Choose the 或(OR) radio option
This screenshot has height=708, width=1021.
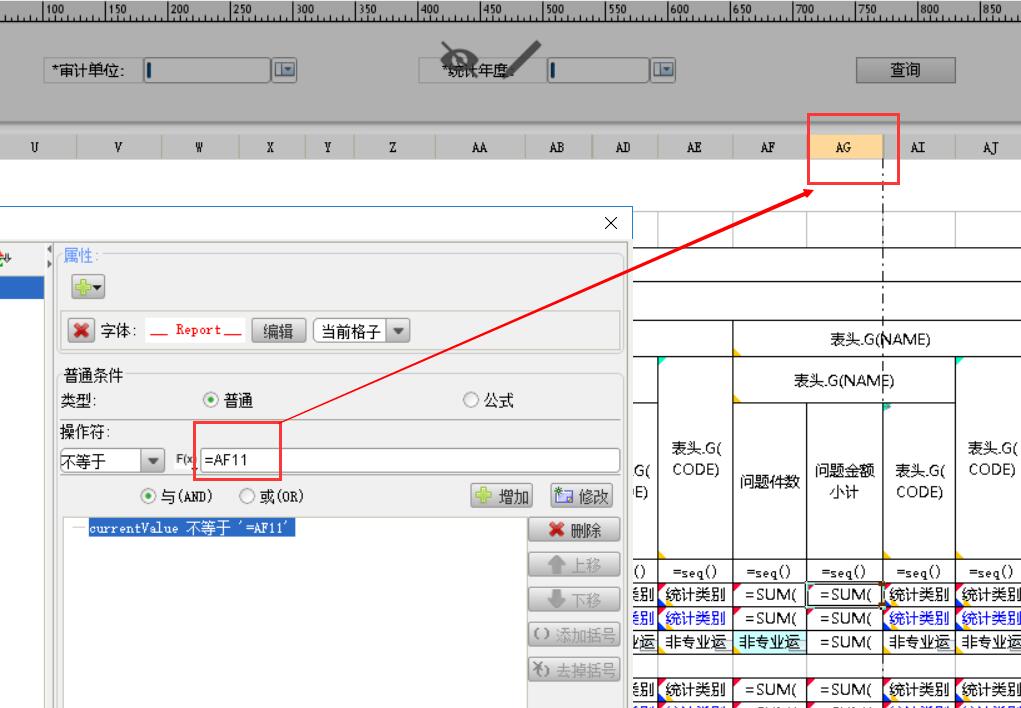coord(247,497)
